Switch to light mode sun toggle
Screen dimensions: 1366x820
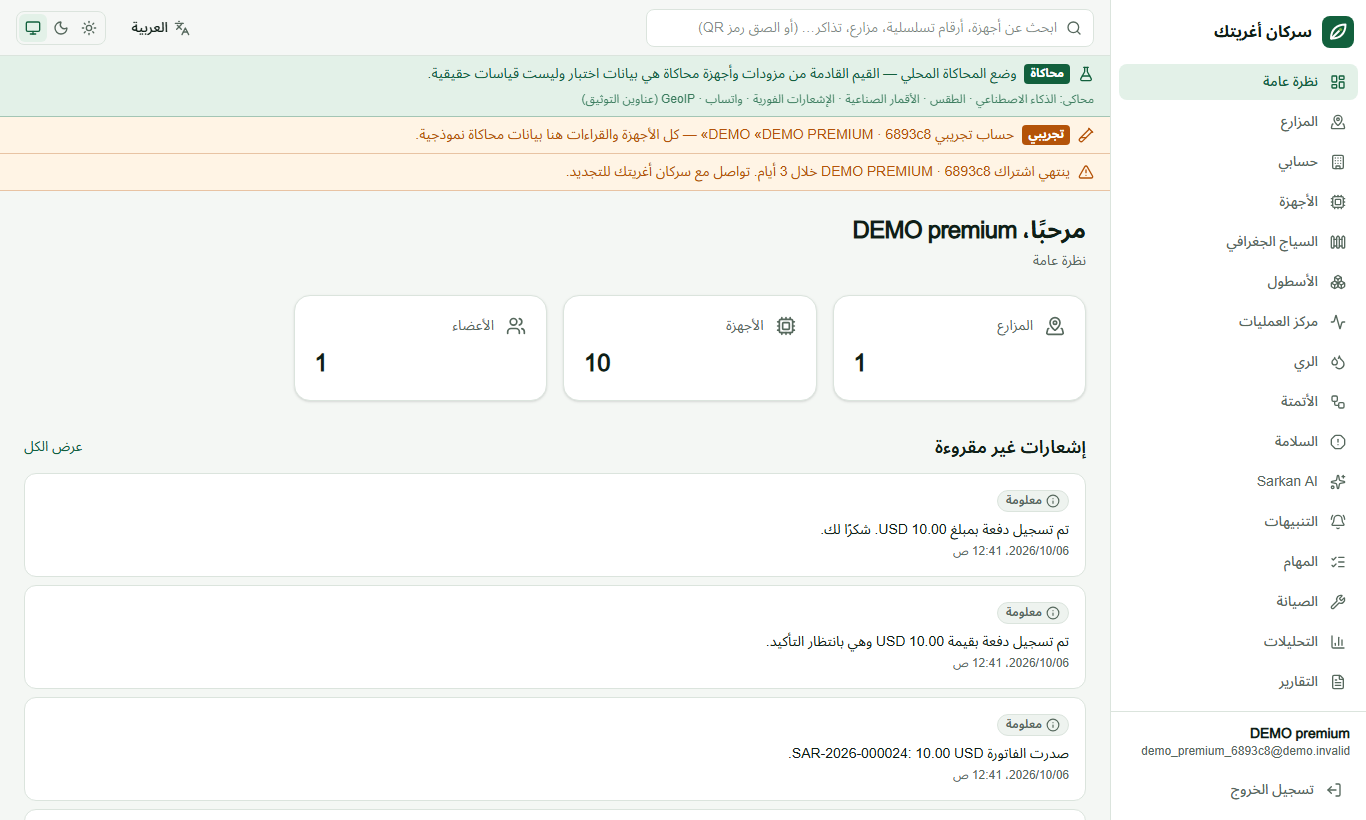(x=89, y=28)
